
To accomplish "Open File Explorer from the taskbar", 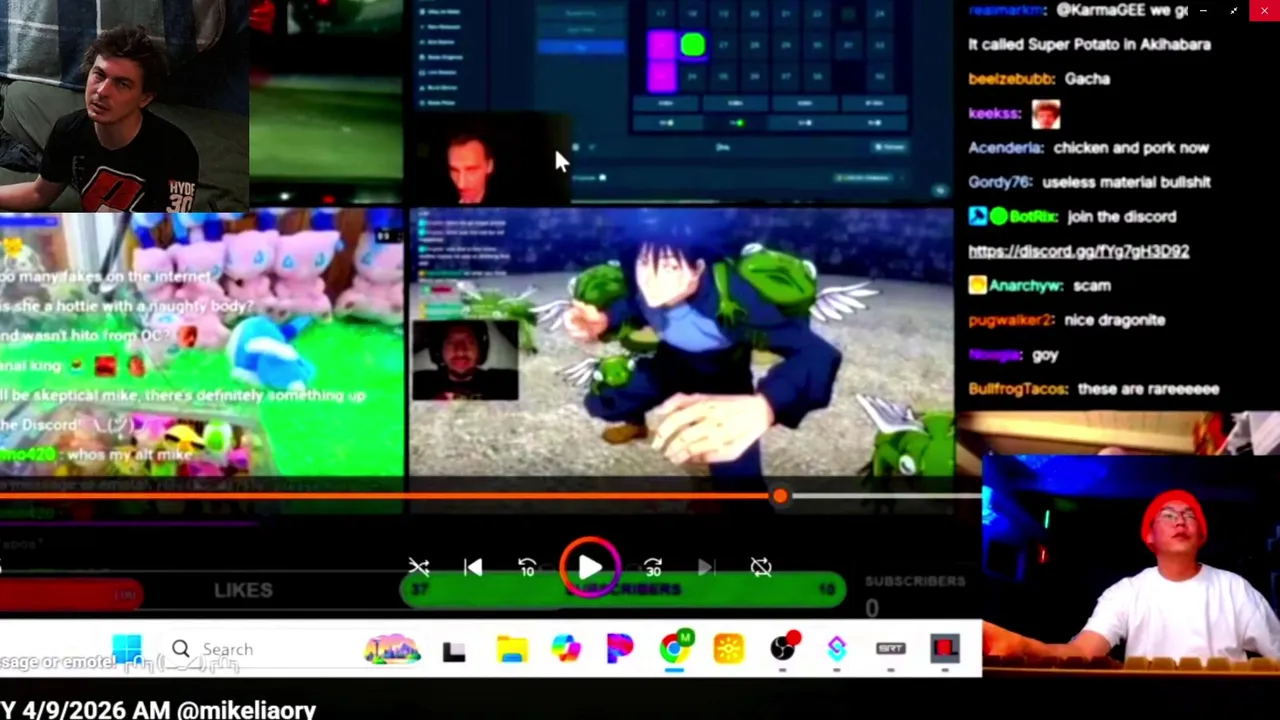I will point(512,650).
